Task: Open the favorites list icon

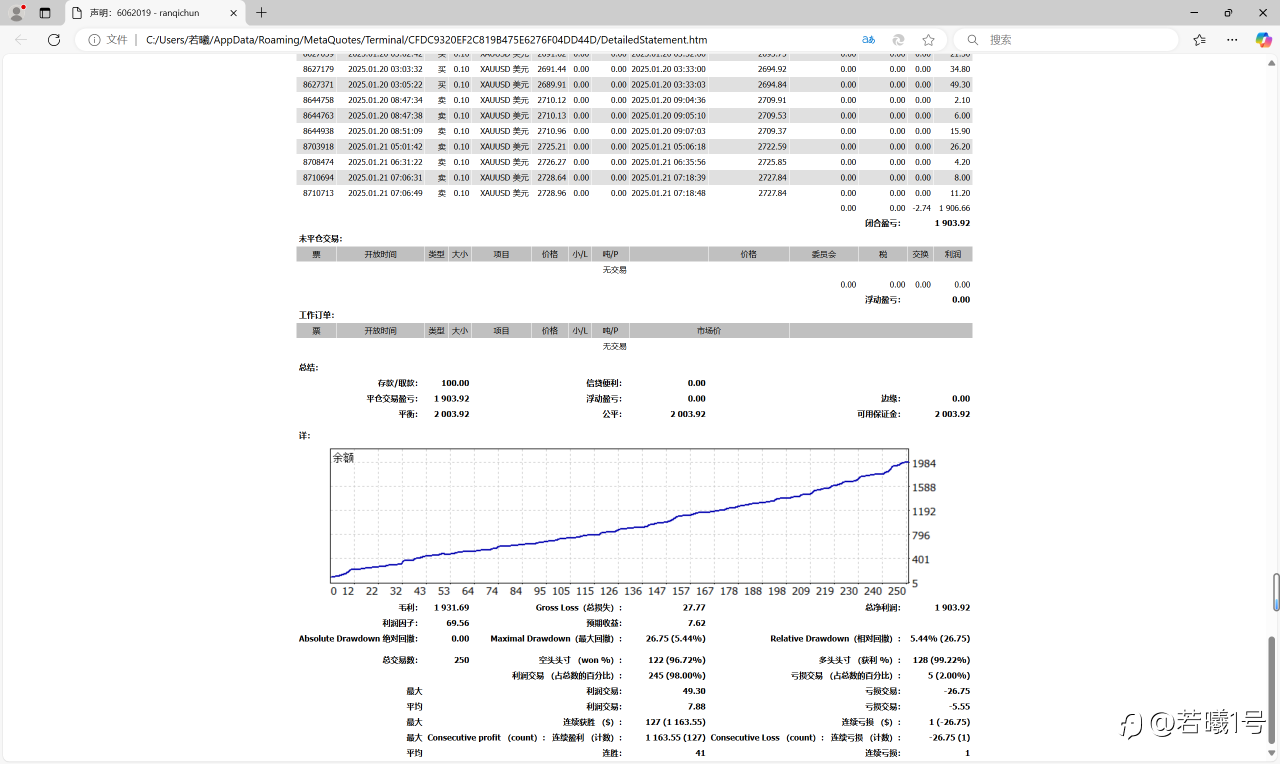Action: point(1199,40)
